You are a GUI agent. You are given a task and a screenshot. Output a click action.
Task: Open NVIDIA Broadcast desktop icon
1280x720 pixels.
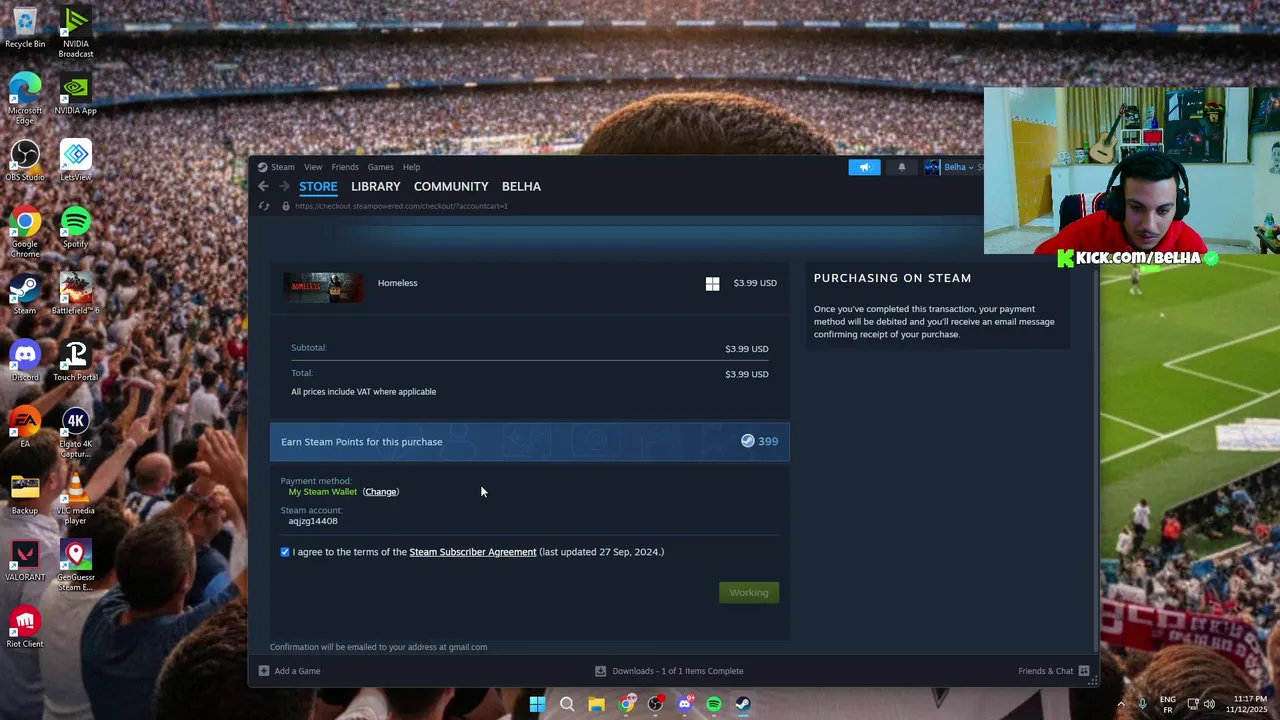pyautogui.click(x=75, y=33)
